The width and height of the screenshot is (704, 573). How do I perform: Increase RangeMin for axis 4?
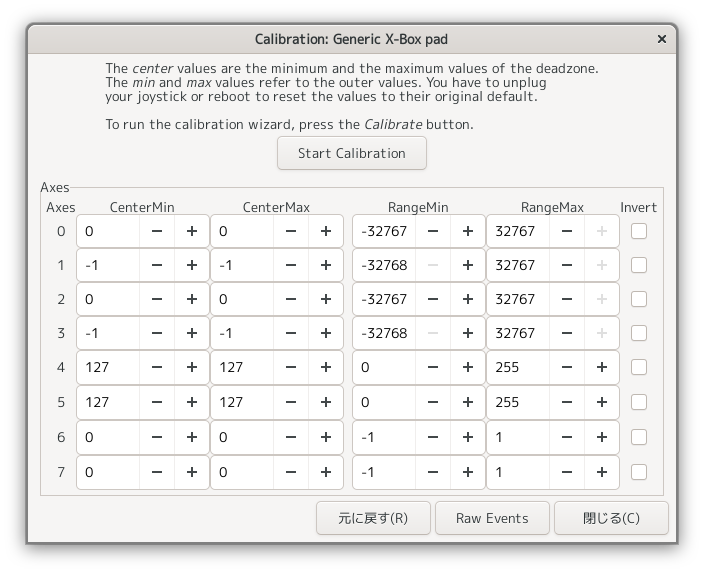click(467, 367)
